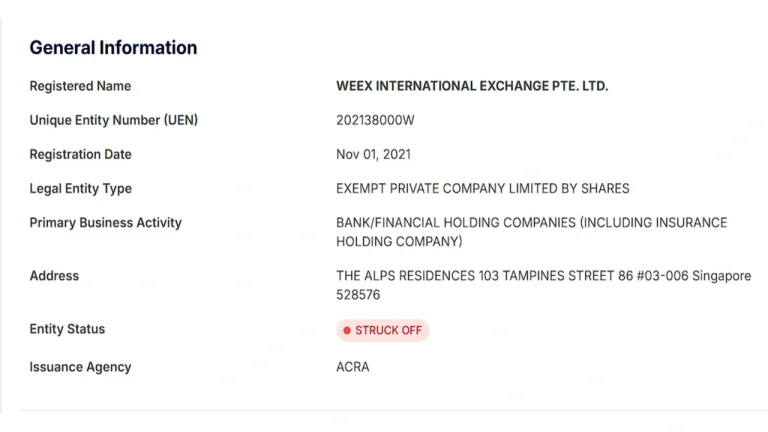Click the ACRA issuance agency value
Image resolution: width=768 pixels, height=432 pixels.
click(353, 367)
